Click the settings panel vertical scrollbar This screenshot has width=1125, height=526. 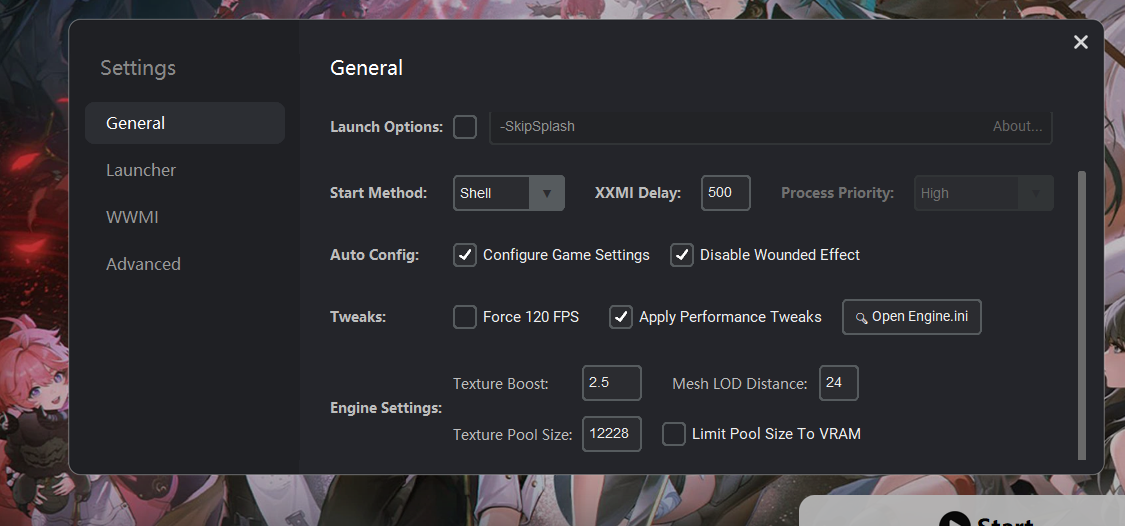coord(1081,315)
